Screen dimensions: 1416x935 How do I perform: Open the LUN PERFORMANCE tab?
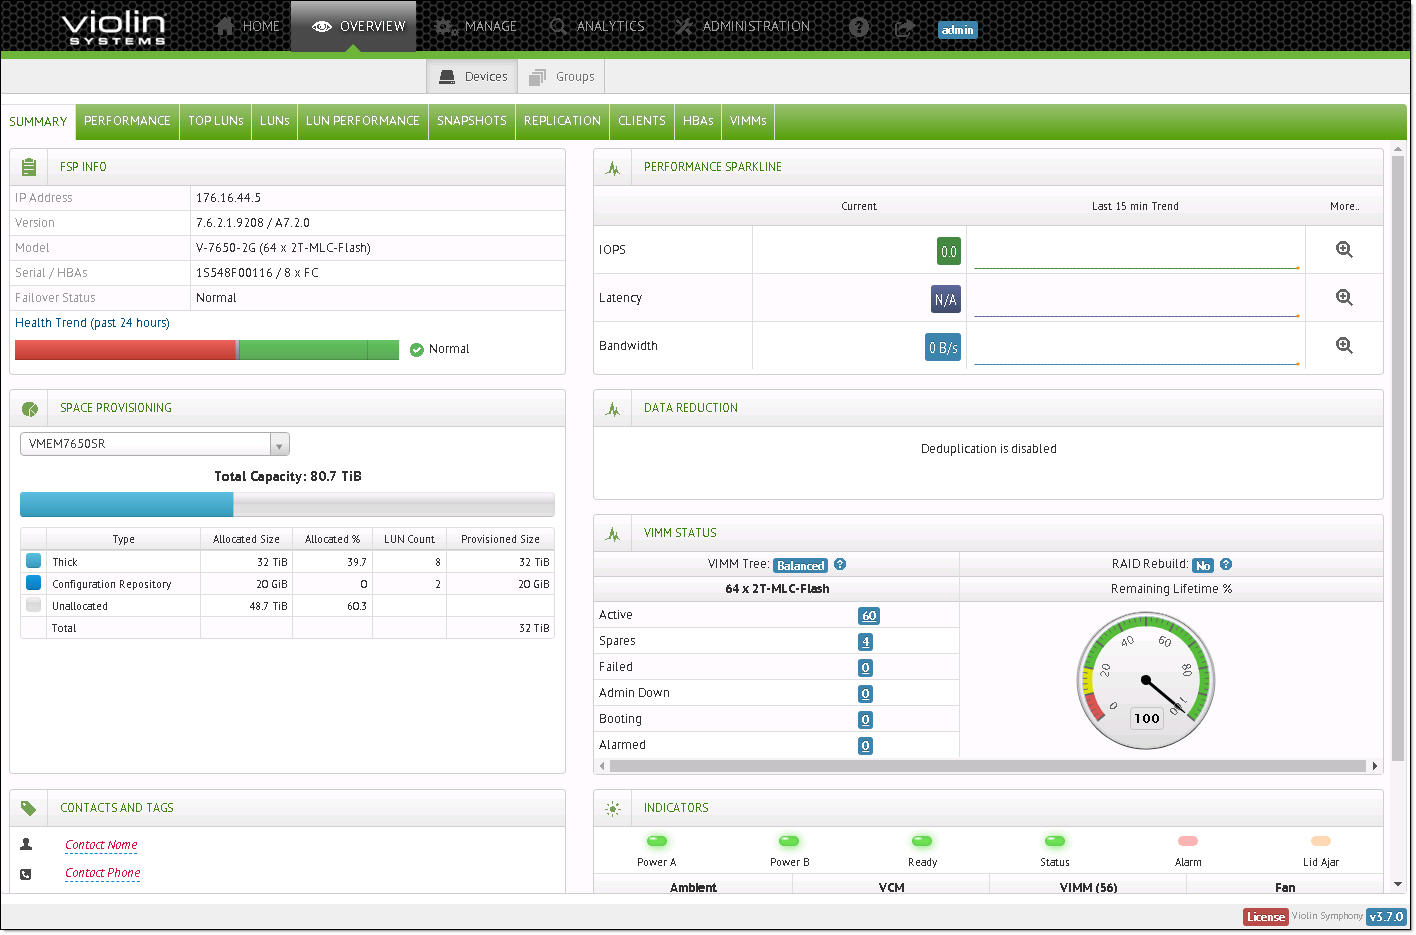(363, 121)
